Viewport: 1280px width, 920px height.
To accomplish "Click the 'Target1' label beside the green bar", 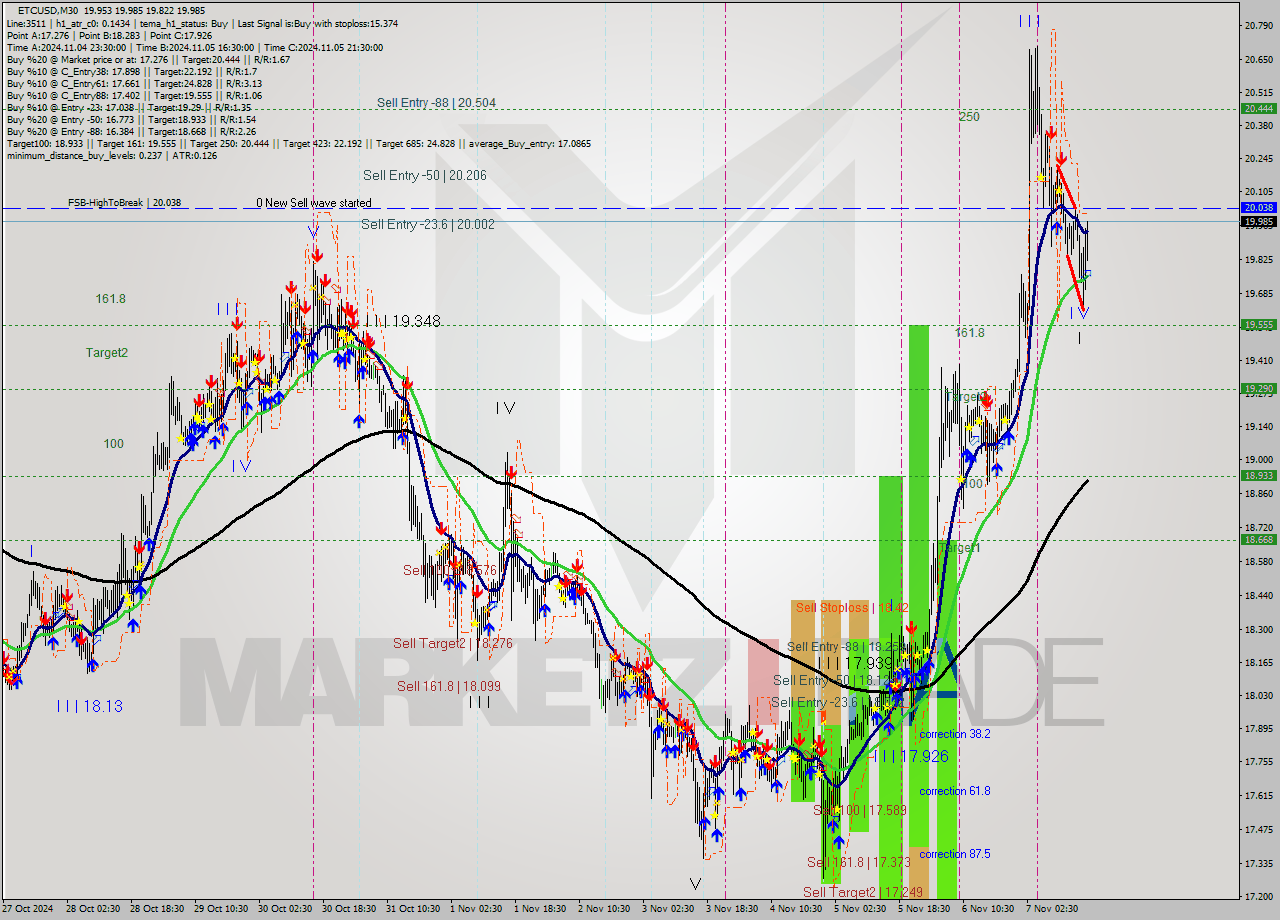I will point(960,548).
